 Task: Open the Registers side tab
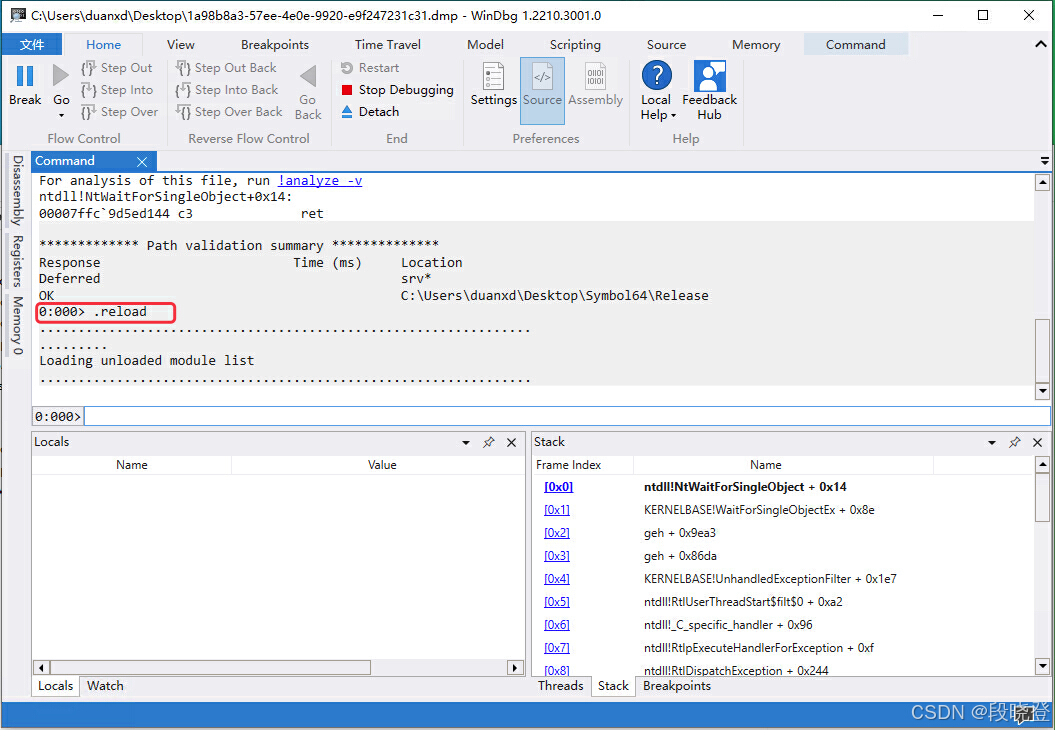coord(18,261)
